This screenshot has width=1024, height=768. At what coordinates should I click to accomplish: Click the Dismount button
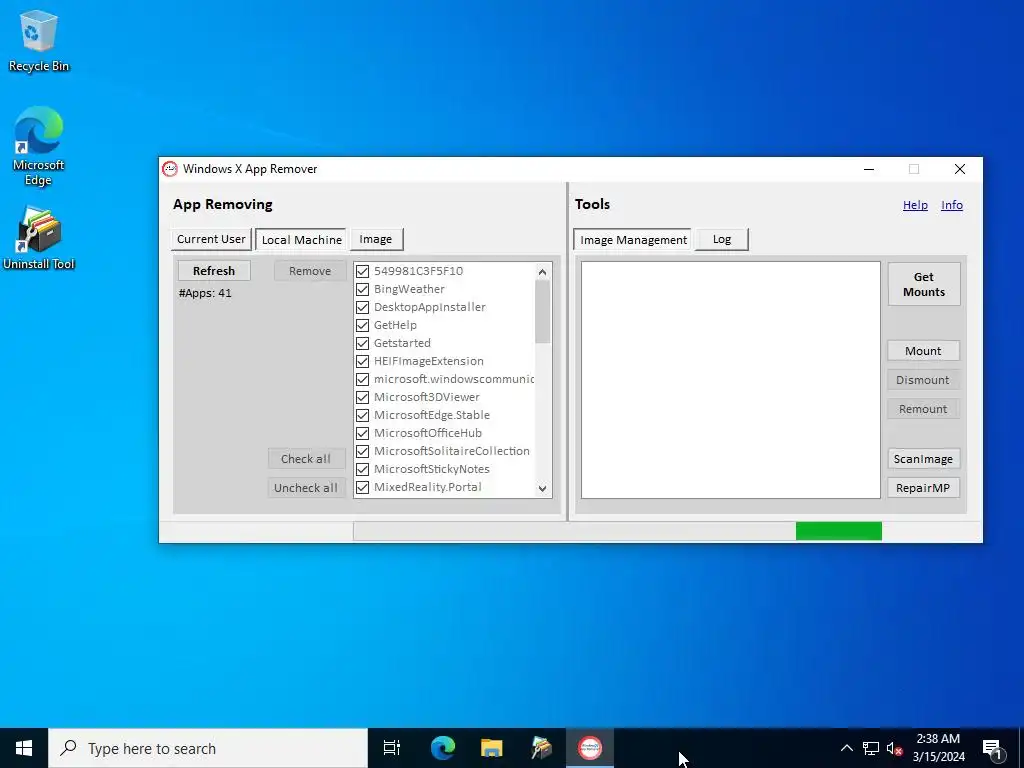point(923,380)
